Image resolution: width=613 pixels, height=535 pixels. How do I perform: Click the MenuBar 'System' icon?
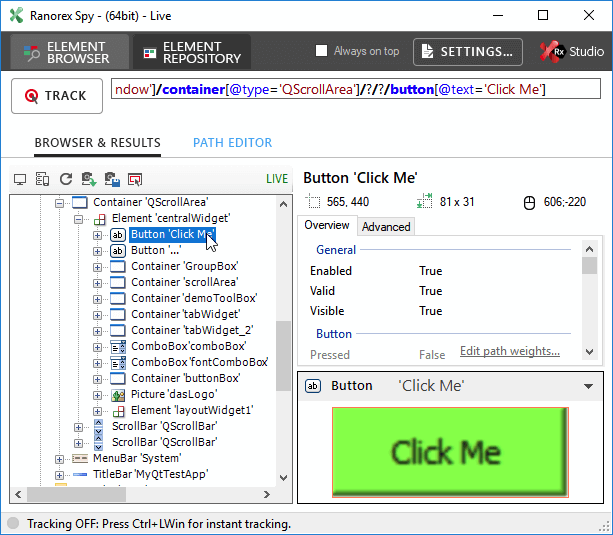tap(80, 458)
